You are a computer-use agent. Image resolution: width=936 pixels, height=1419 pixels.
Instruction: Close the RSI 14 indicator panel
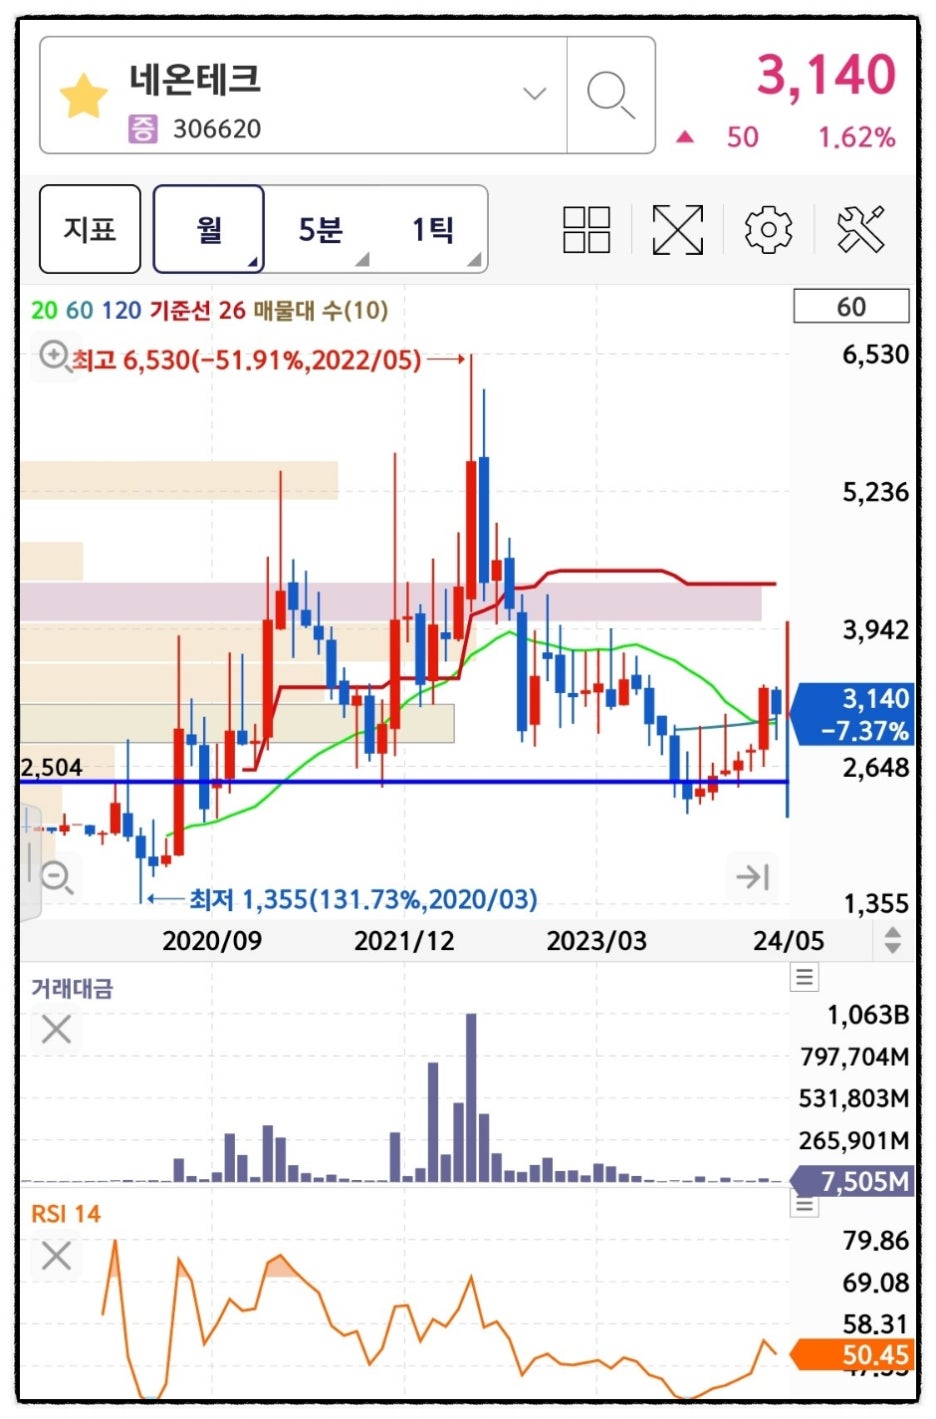(56, 1255)
